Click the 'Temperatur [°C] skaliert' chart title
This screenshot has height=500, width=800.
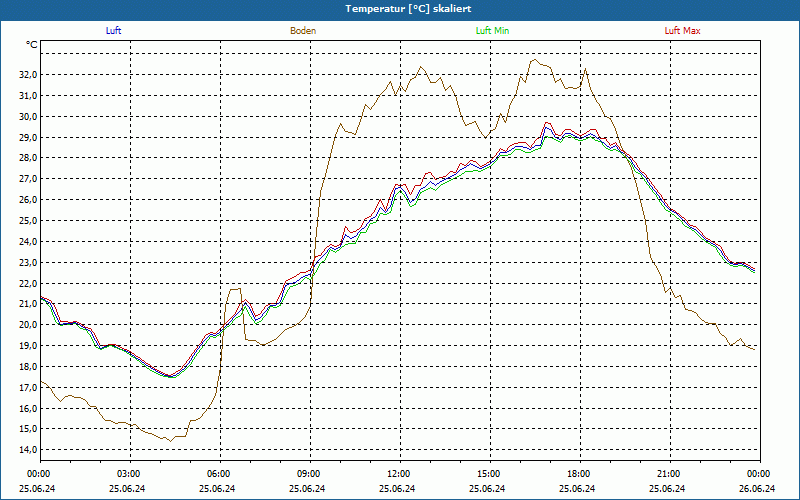coord(408,9)
